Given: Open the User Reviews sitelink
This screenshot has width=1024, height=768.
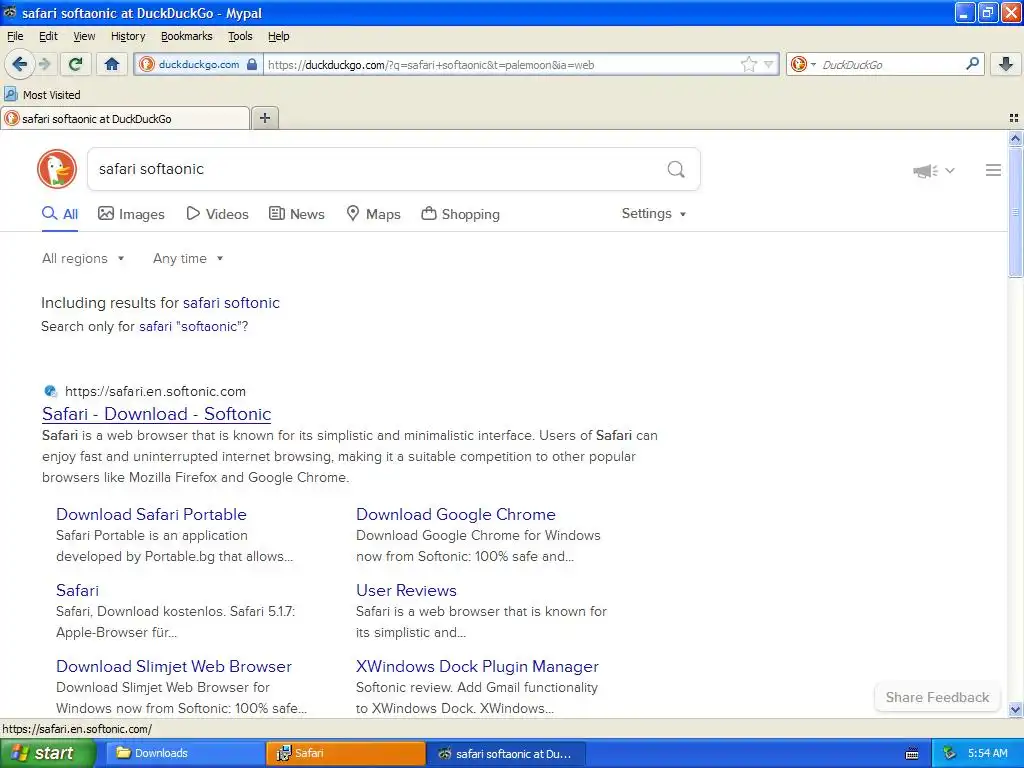Looking at the screenshot, I should click(406, 590).
